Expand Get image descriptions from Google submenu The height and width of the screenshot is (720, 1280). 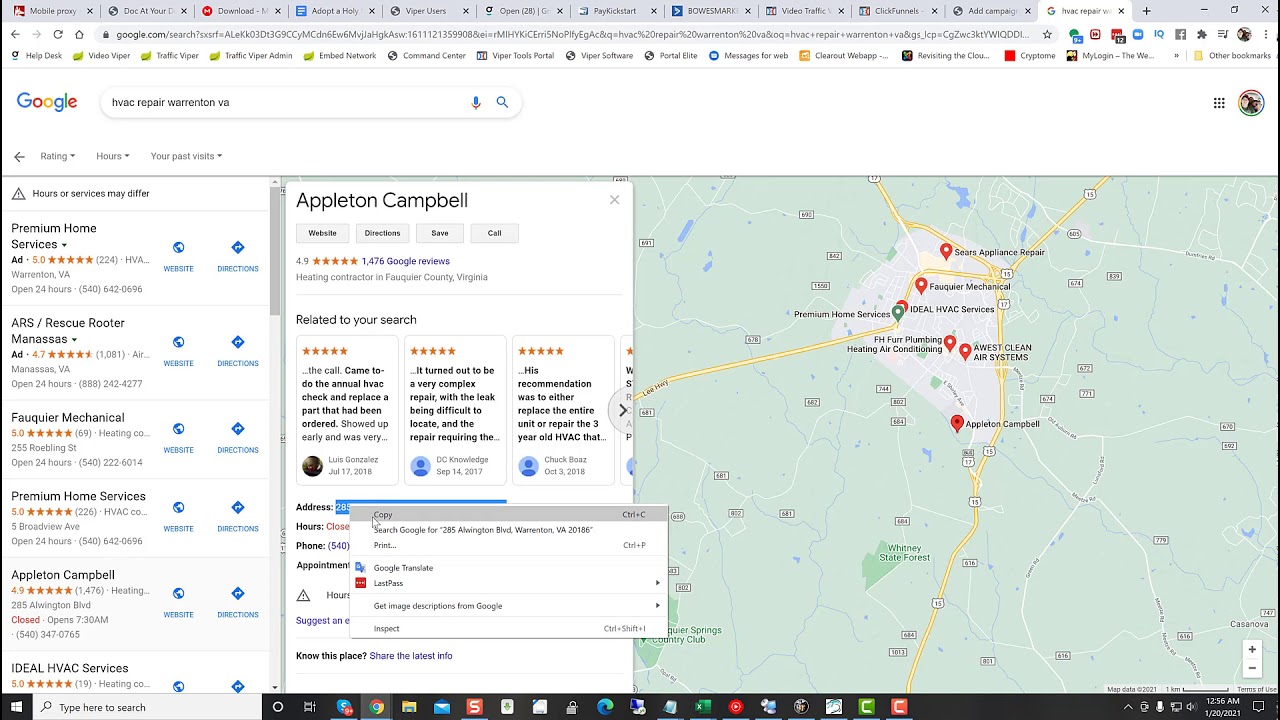pos(657,606)
